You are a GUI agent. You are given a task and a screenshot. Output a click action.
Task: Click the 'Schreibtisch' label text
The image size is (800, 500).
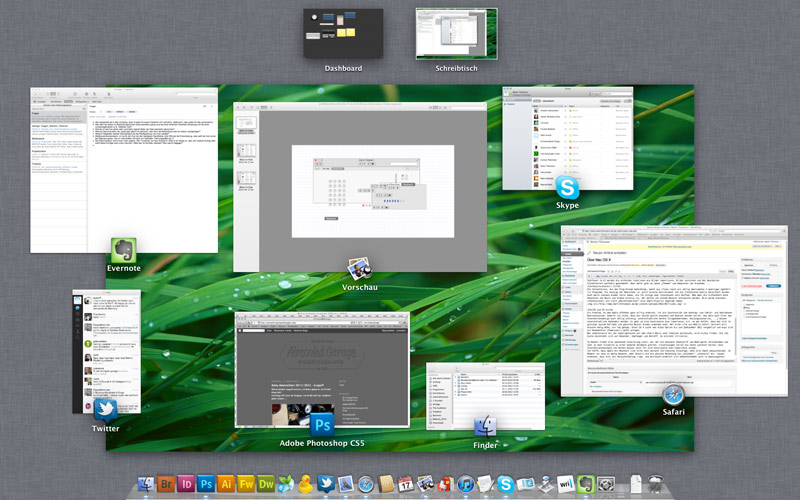coord(456,68)
